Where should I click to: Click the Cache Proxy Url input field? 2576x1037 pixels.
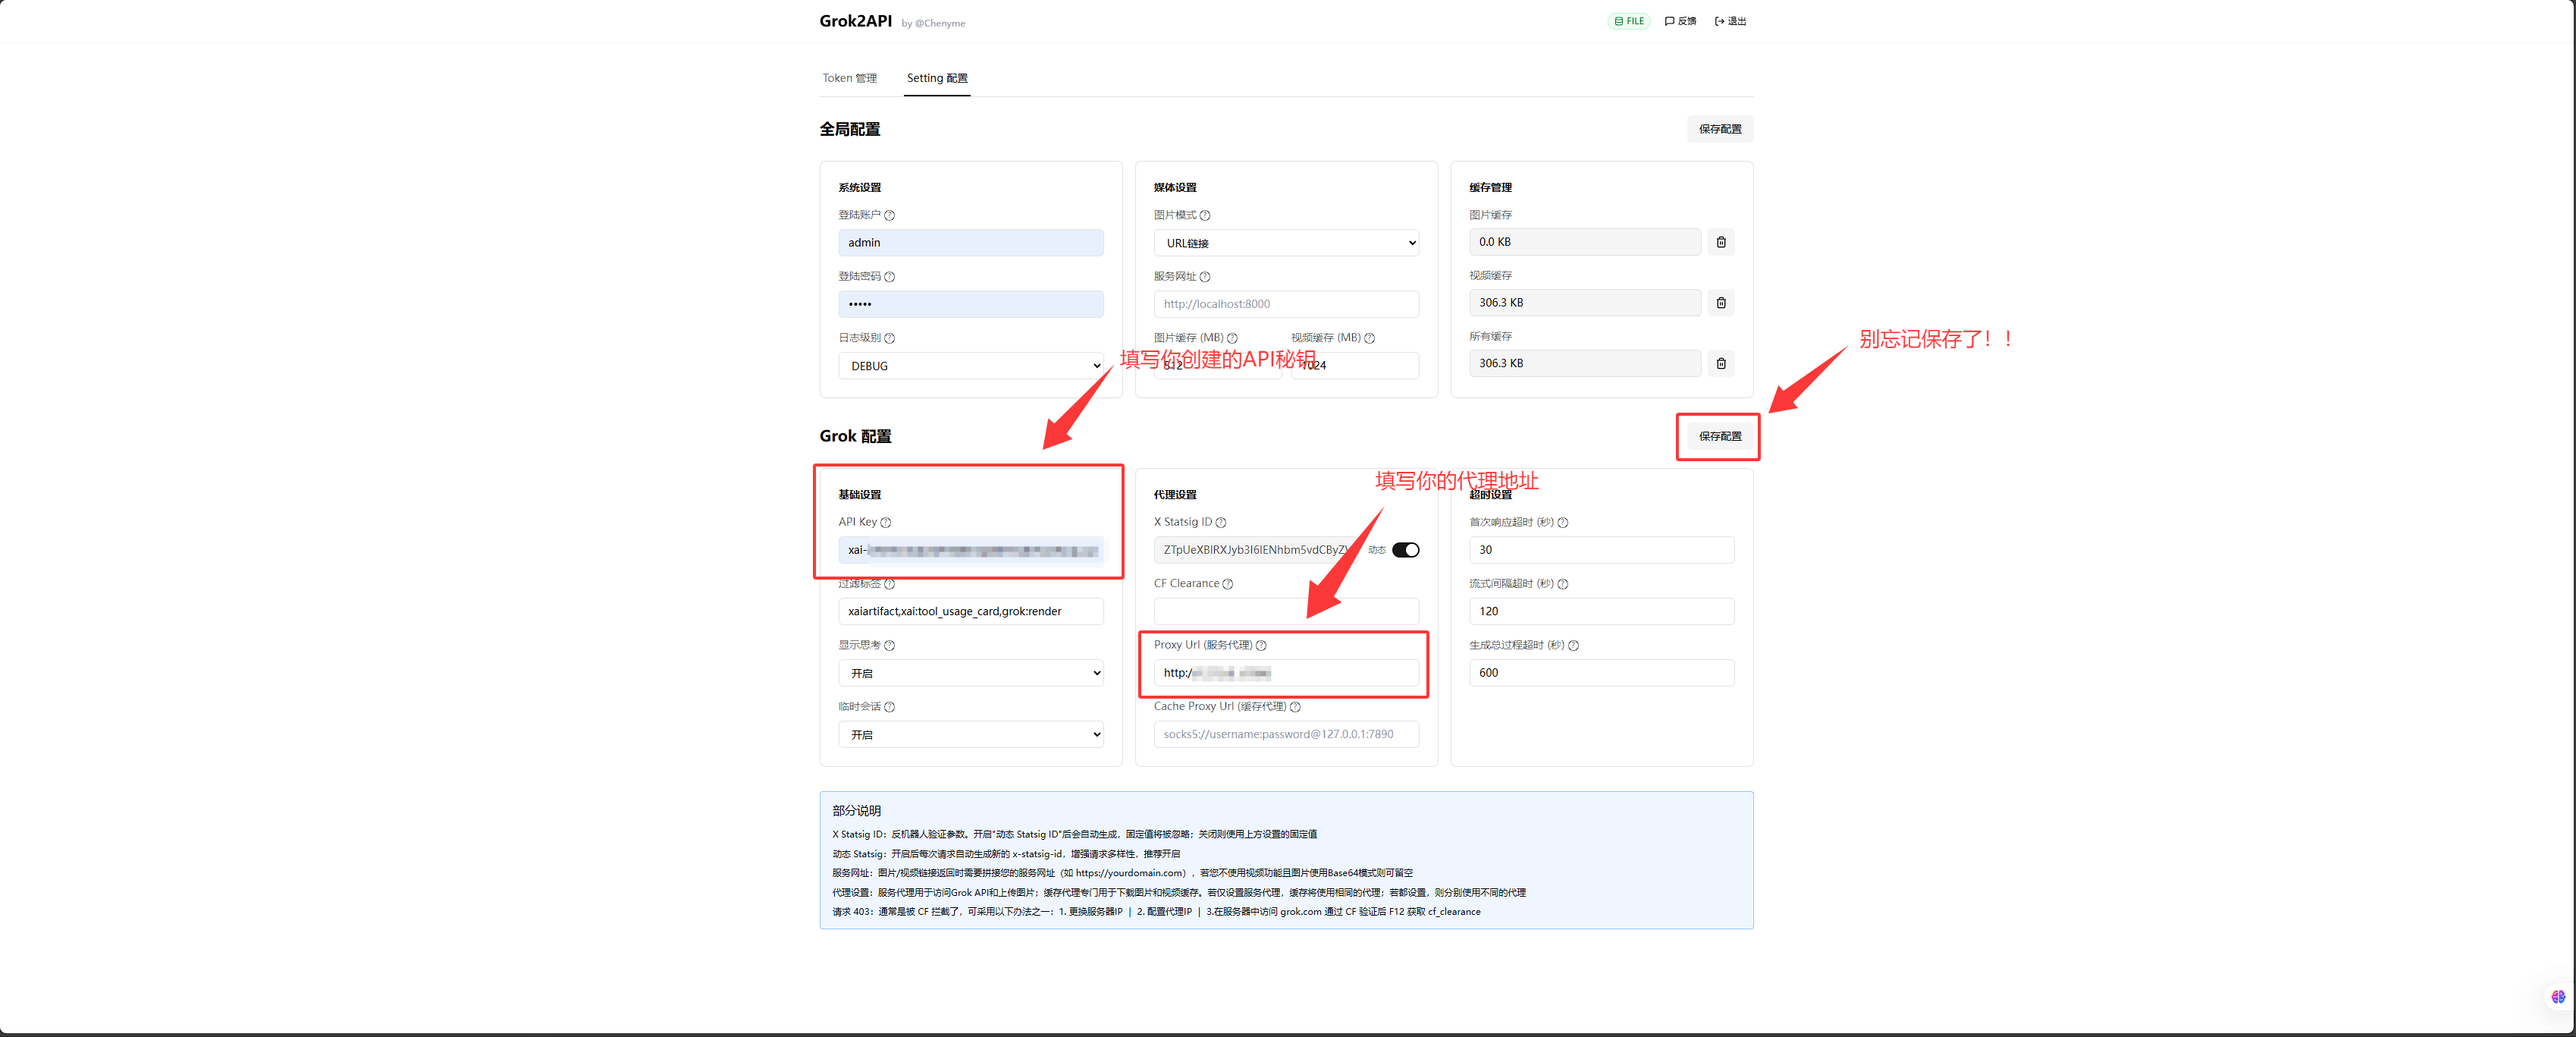pos(1285,735)
